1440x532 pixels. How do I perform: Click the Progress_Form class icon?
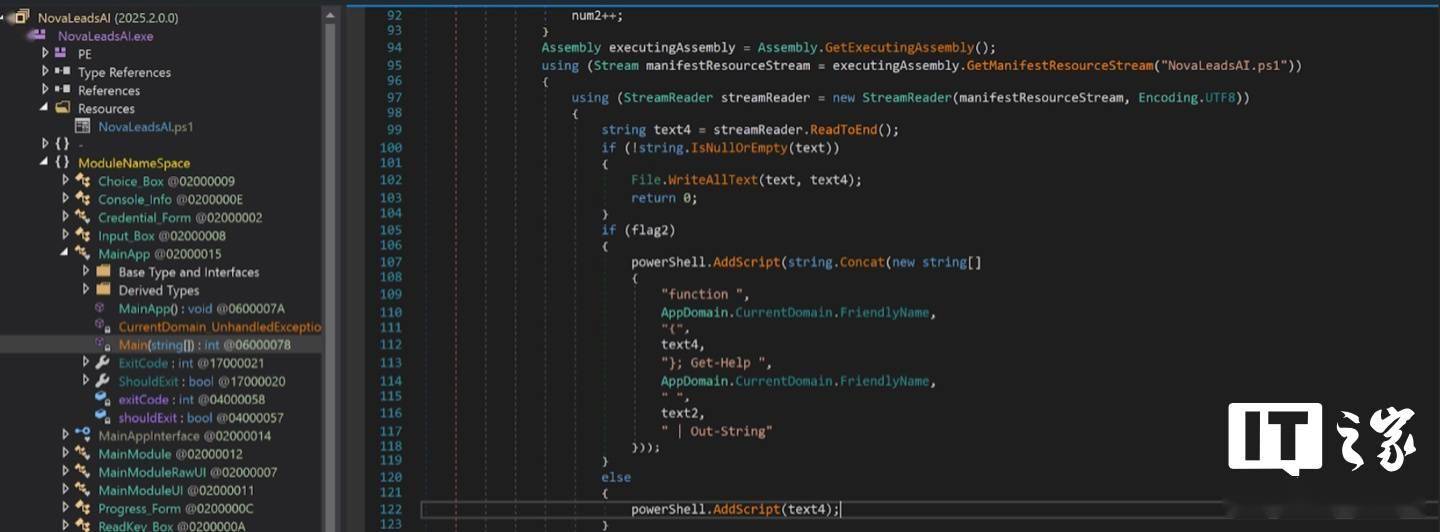pyautogui.click(x=82, y=508)
